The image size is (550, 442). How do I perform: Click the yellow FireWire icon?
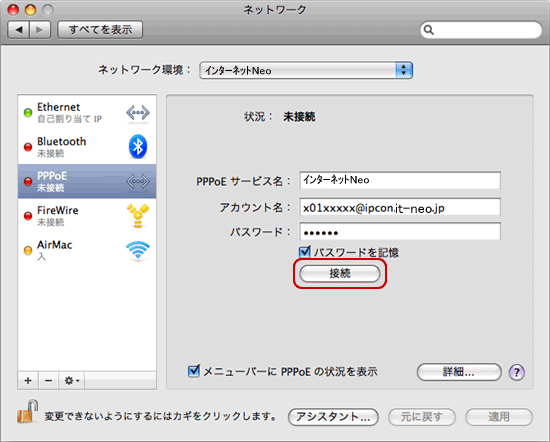click(138, 215)
